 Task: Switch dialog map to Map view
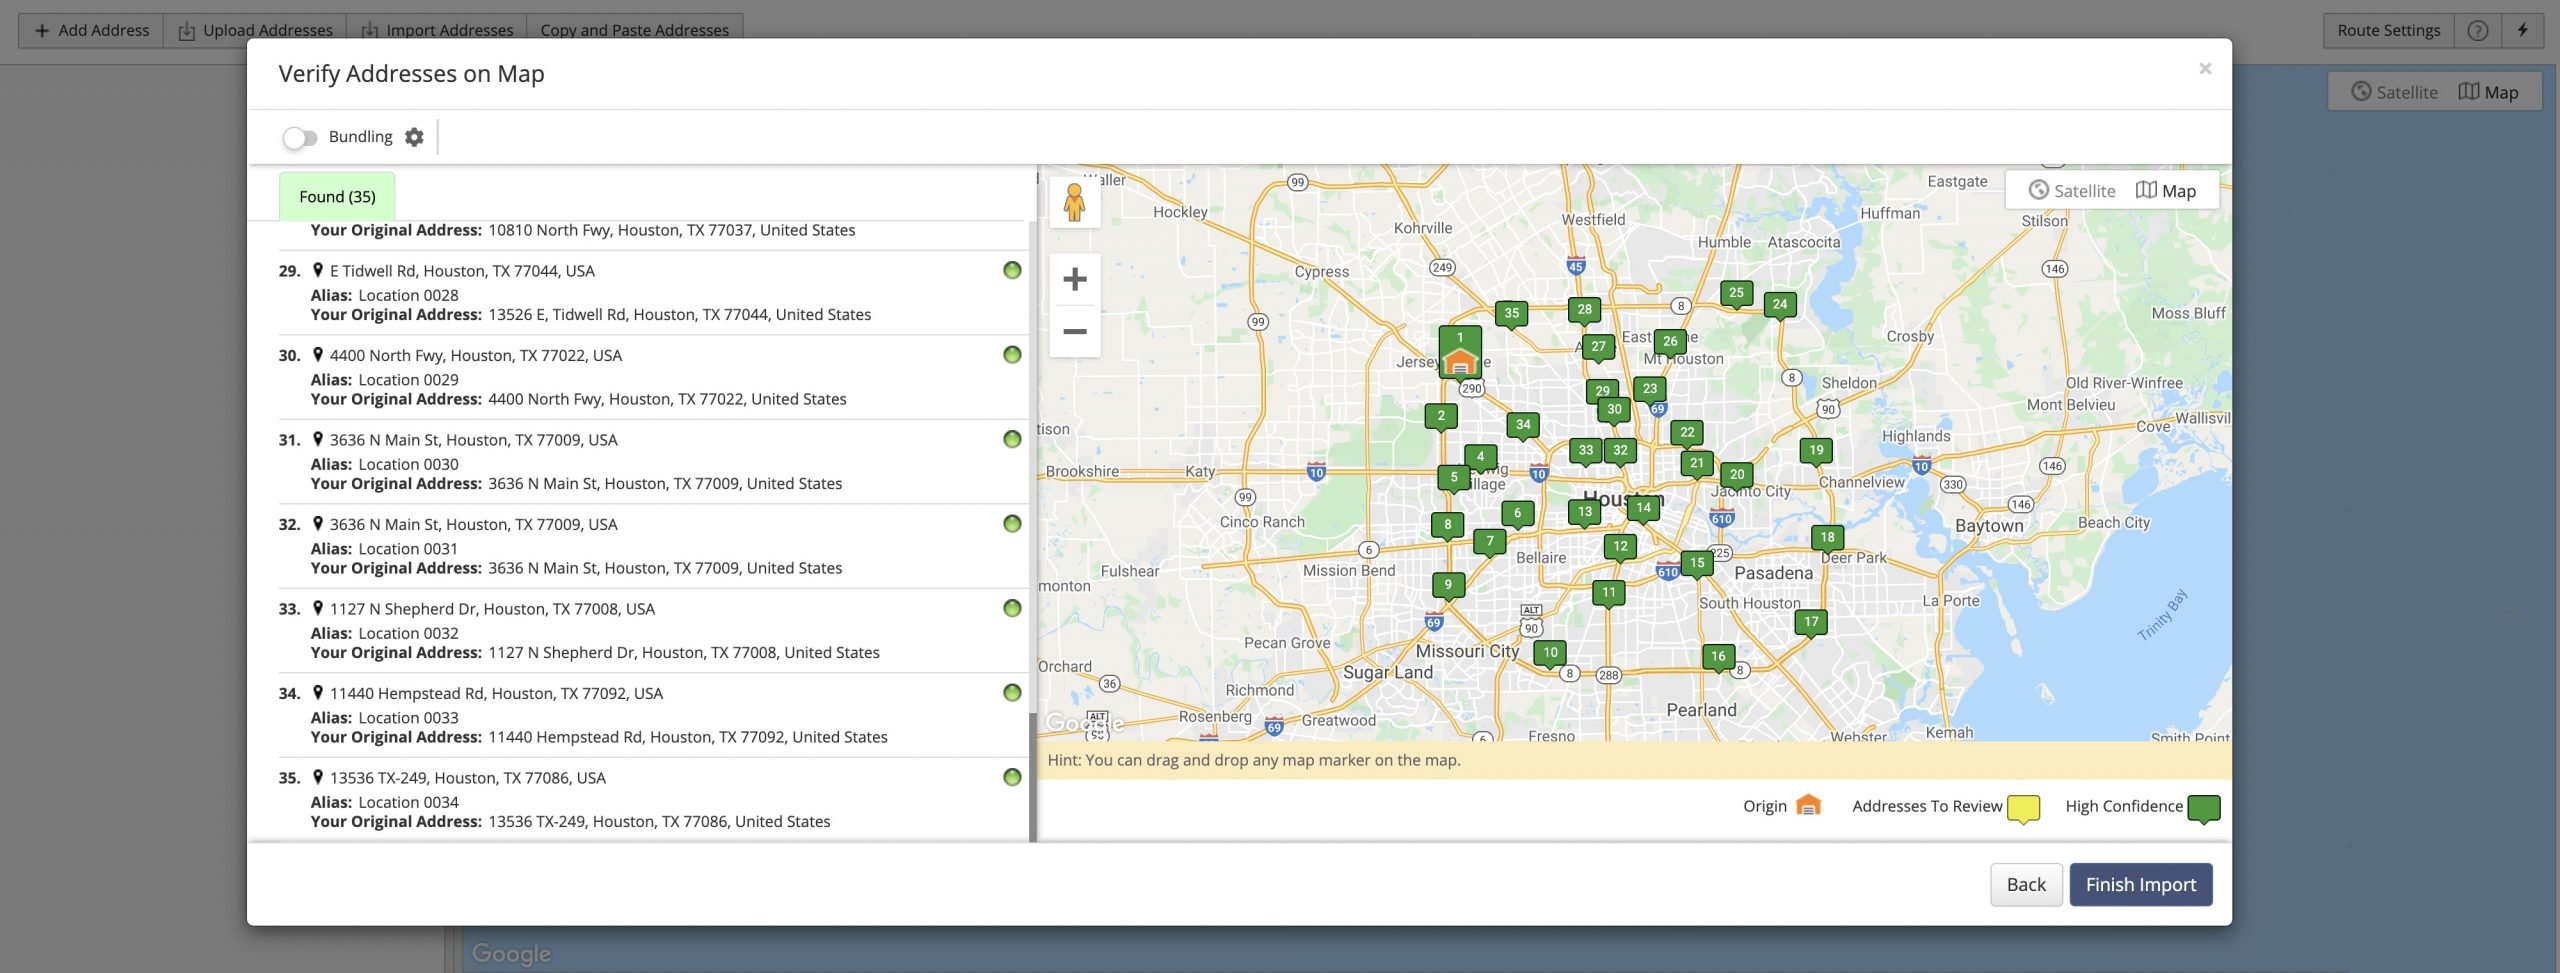pos(2166,191)
